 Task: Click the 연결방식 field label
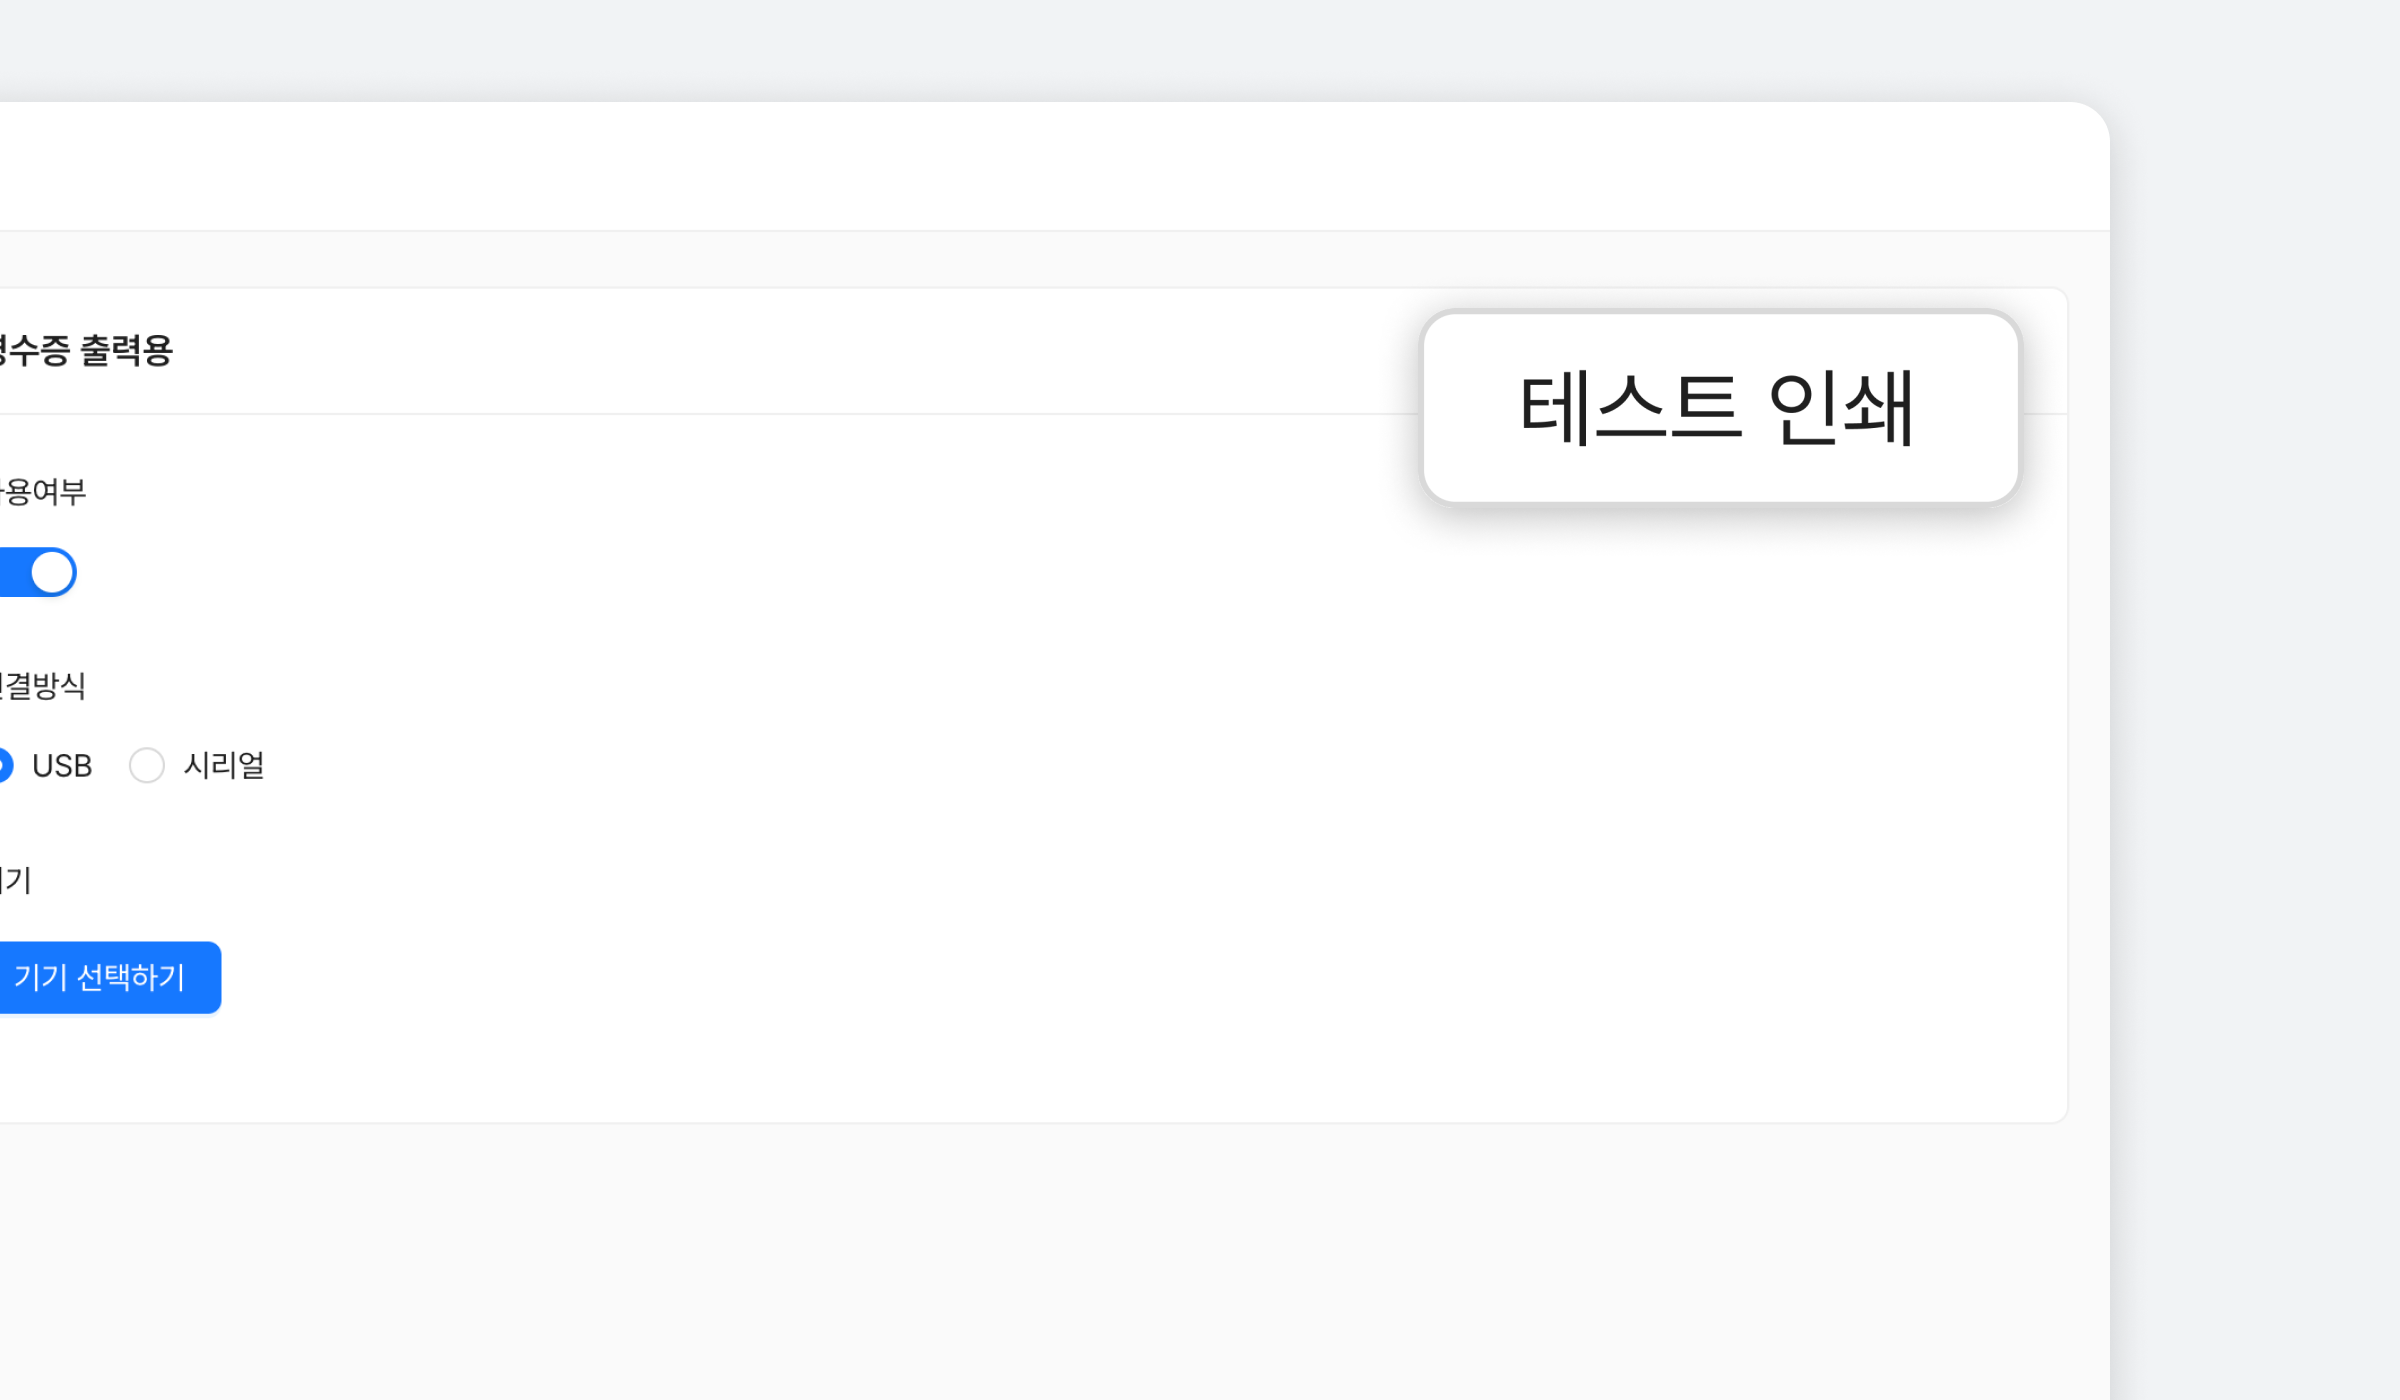click(x=44, y=686)
